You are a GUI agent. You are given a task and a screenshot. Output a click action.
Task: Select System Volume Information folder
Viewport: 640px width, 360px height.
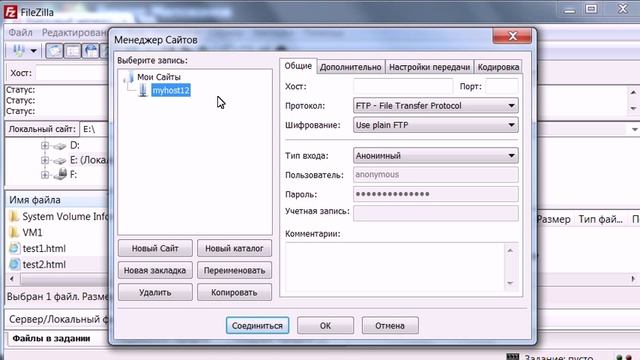pyautogui.click(x=65, y=216)
